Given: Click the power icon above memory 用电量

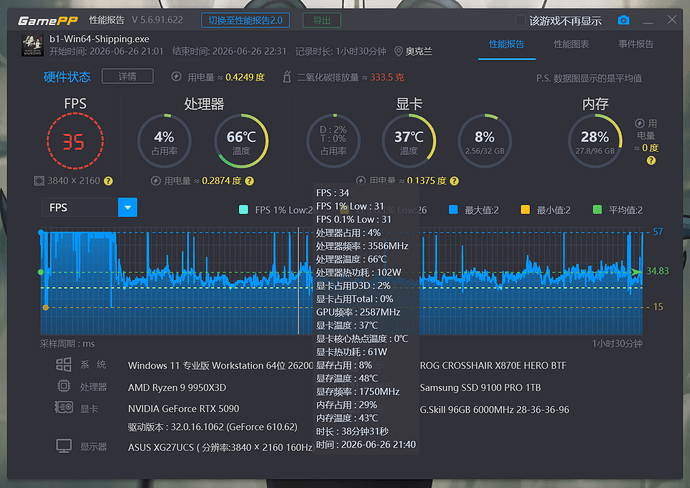Looking at the screenshot, I should tap(640, 123).
